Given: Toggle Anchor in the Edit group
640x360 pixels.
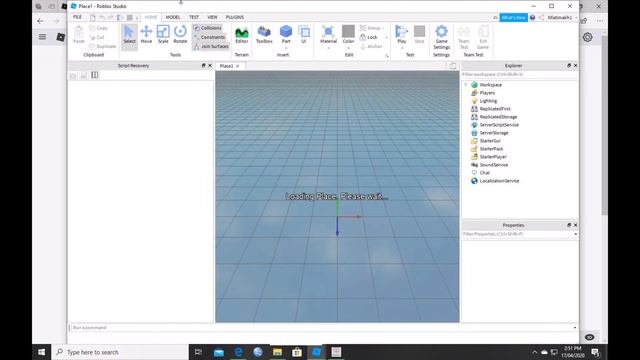Looking at the screenshot, I should pos(371,46).
